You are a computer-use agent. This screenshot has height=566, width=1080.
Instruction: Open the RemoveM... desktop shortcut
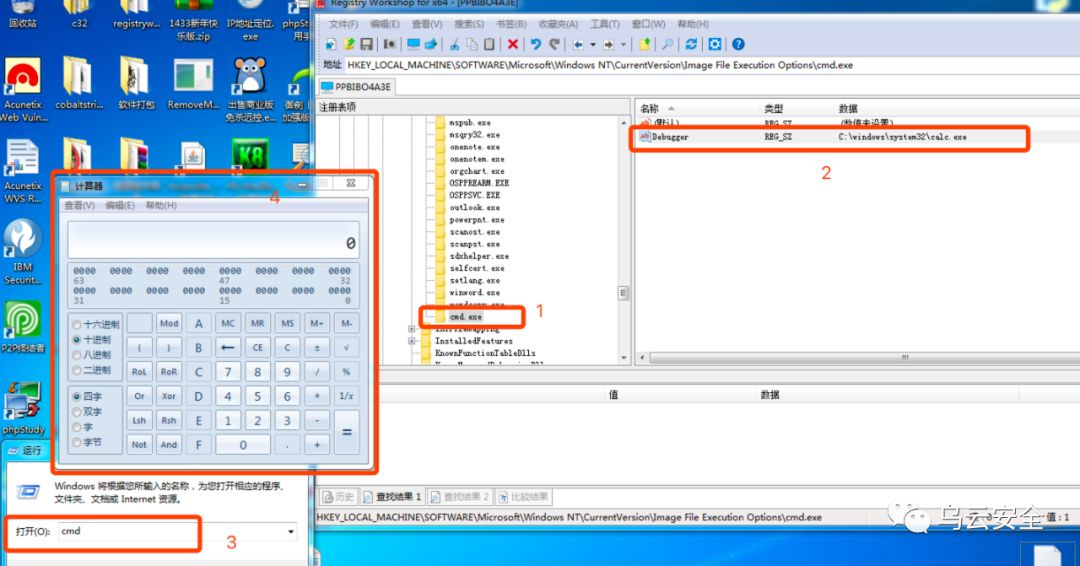click(x=193, y=83)
